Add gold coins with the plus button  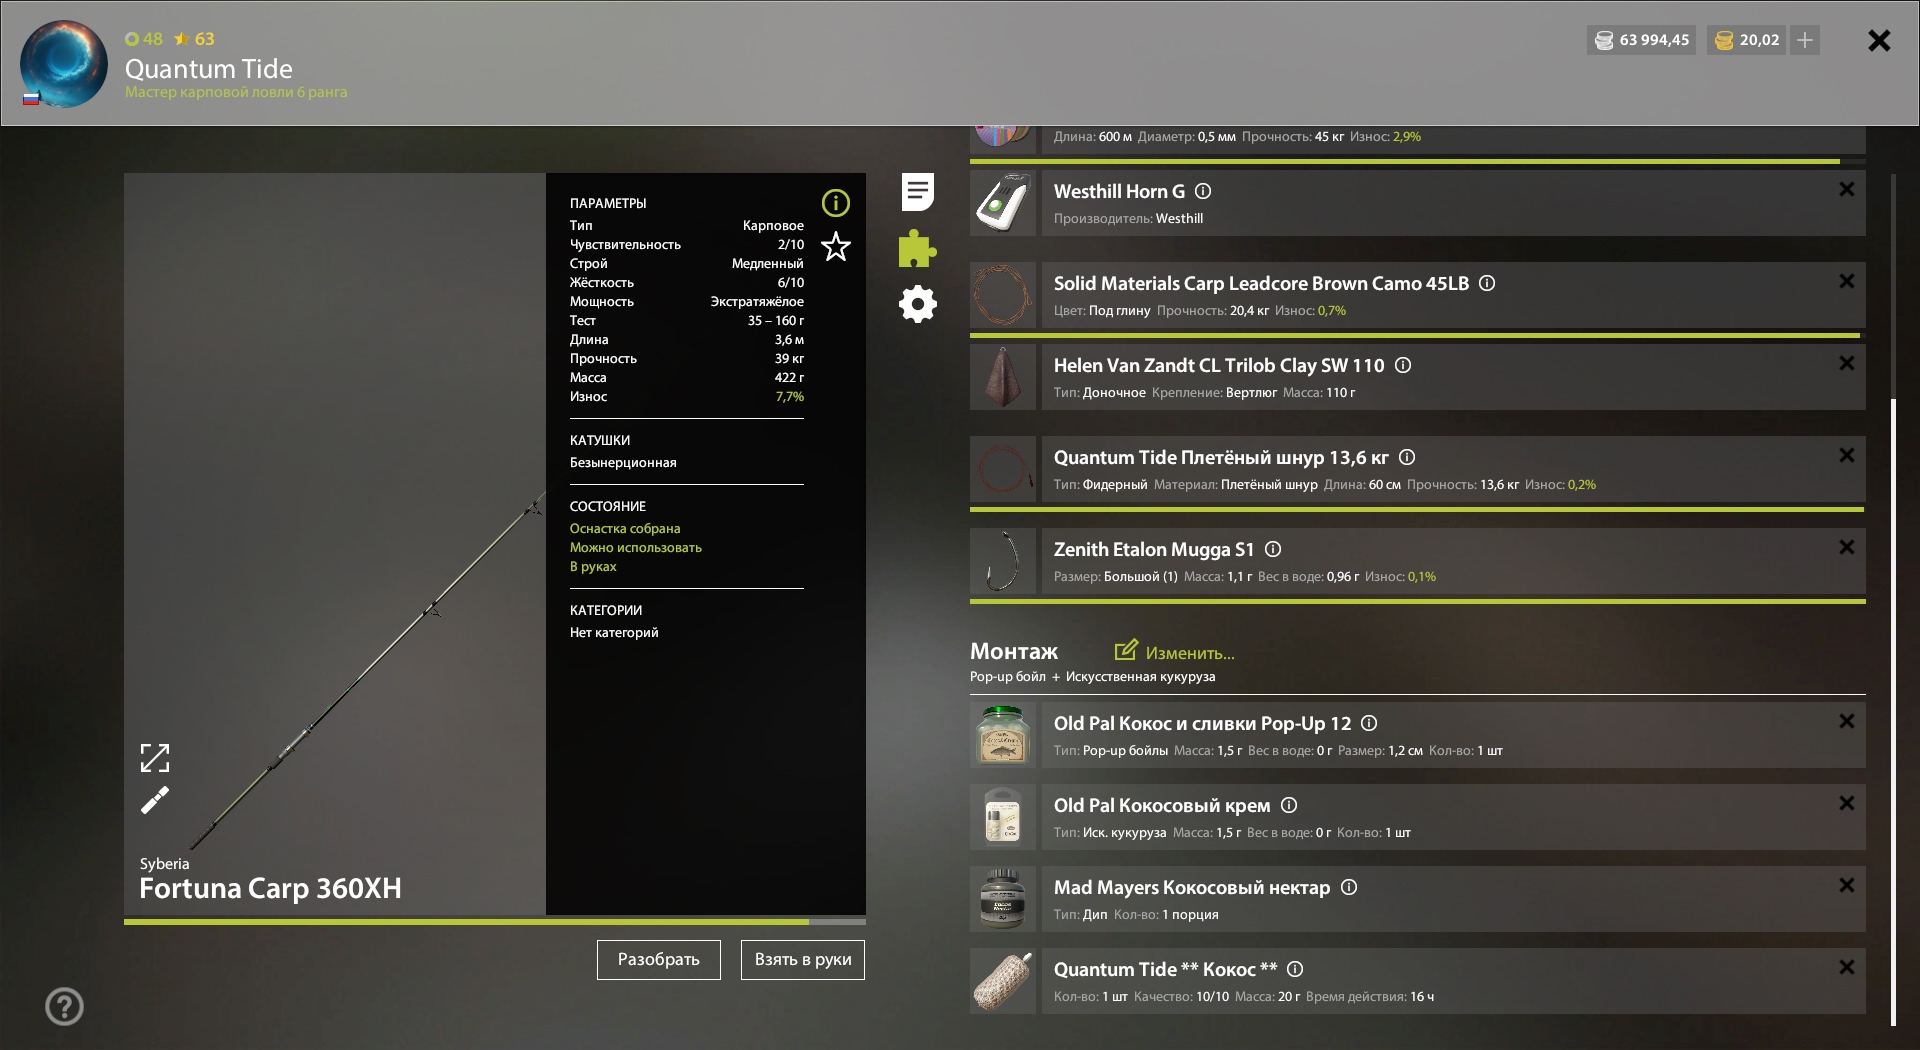[x=1805, y=40]
